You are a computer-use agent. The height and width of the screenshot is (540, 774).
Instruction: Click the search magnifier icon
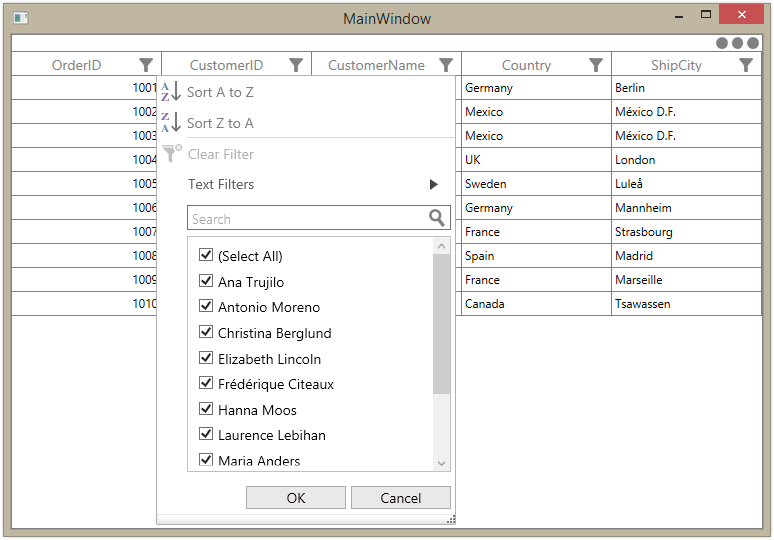pyautogui.click(x=437, y=218)
